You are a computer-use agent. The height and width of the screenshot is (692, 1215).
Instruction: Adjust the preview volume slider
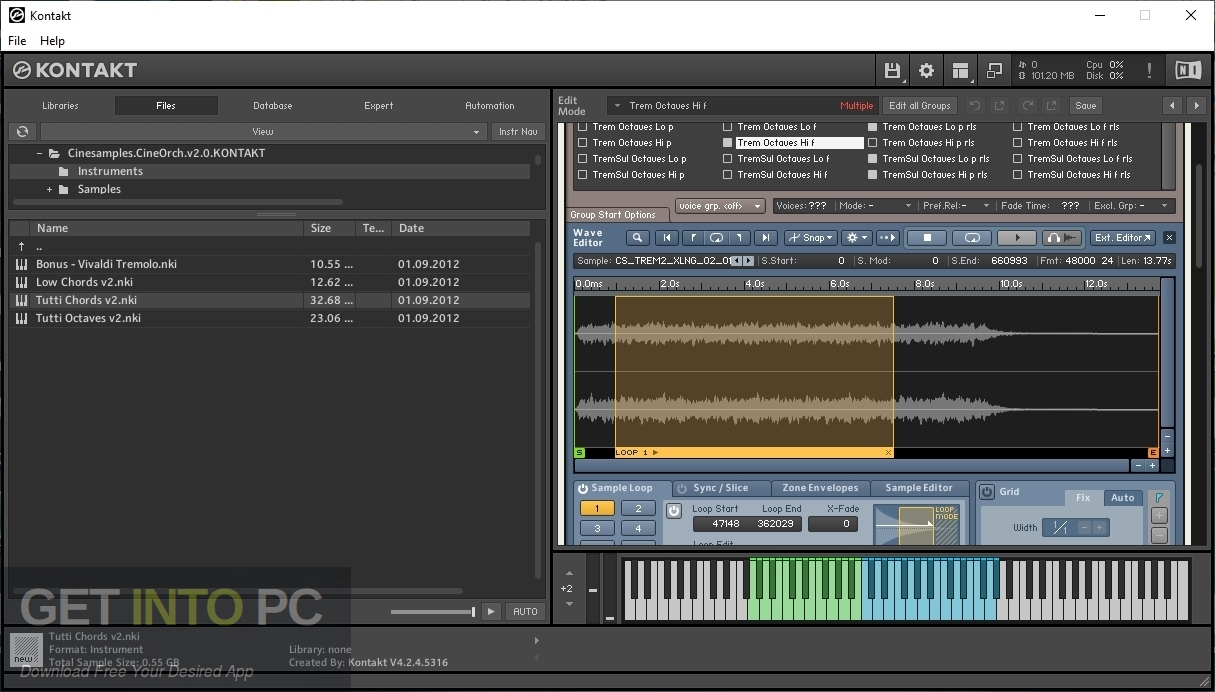433,611
